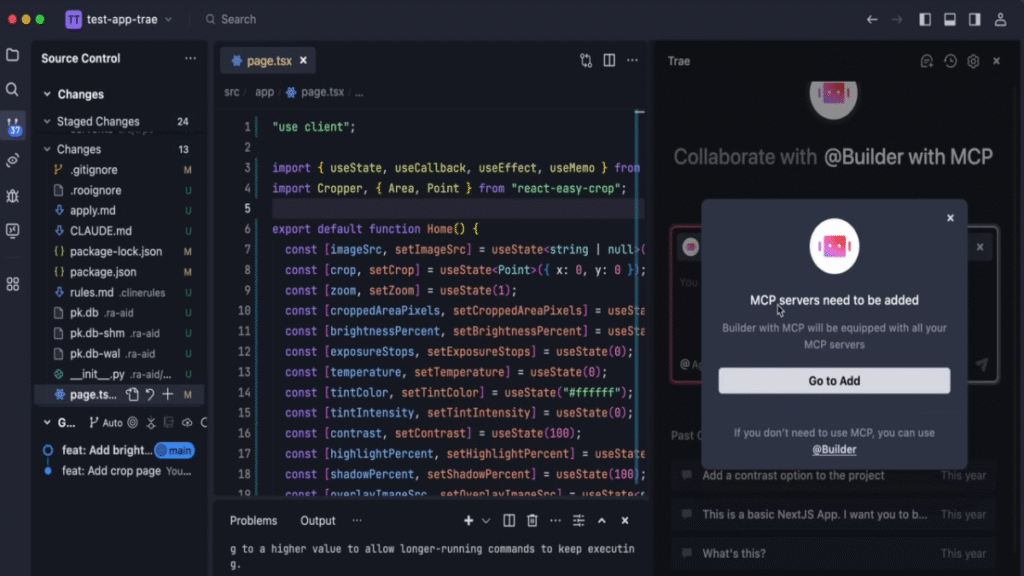Viewport: 1024px width, 576px height.
Task: Open the remote explorer monitor icon
Action: 12,230
